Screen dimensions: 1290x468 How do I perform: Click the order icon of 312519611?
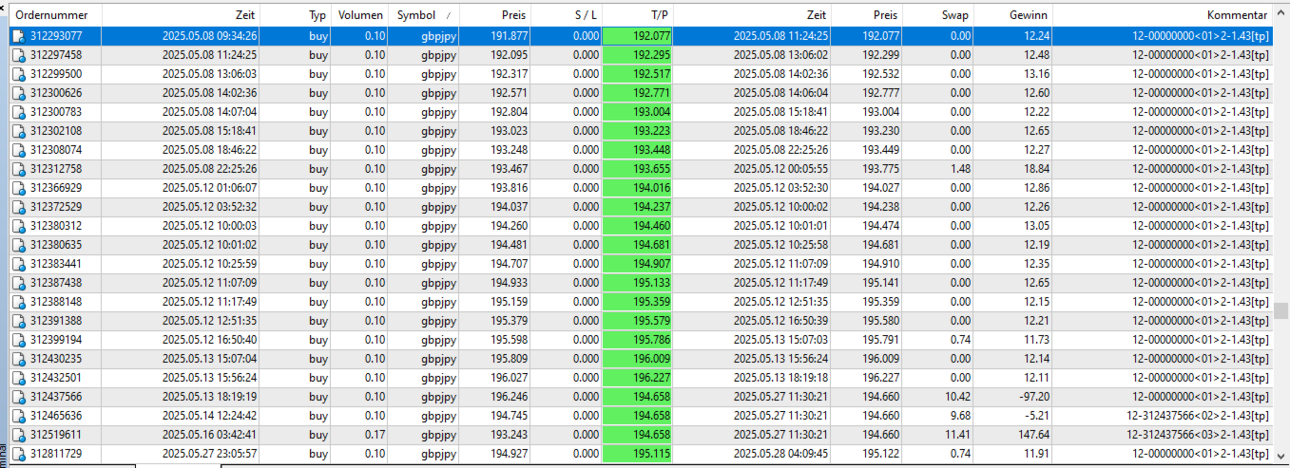[x=18, y=434]
